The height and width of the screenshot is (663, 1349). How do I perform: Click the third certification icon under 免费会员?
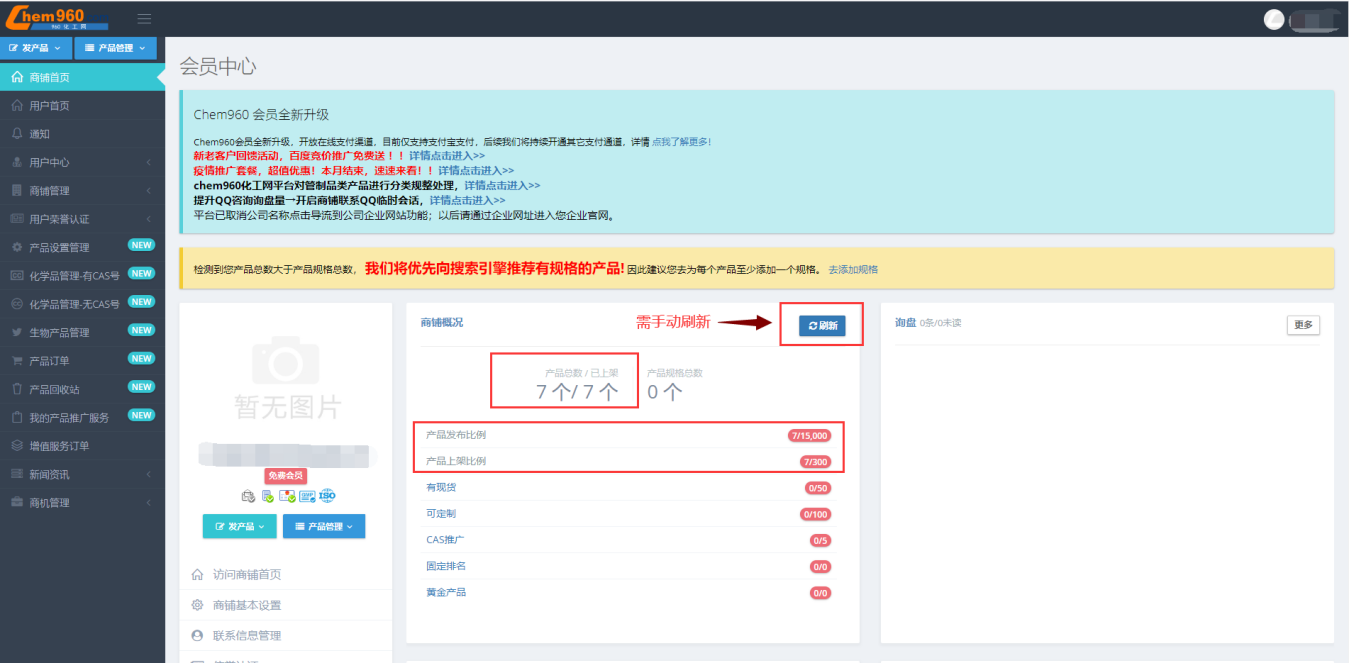click(286, 495)
